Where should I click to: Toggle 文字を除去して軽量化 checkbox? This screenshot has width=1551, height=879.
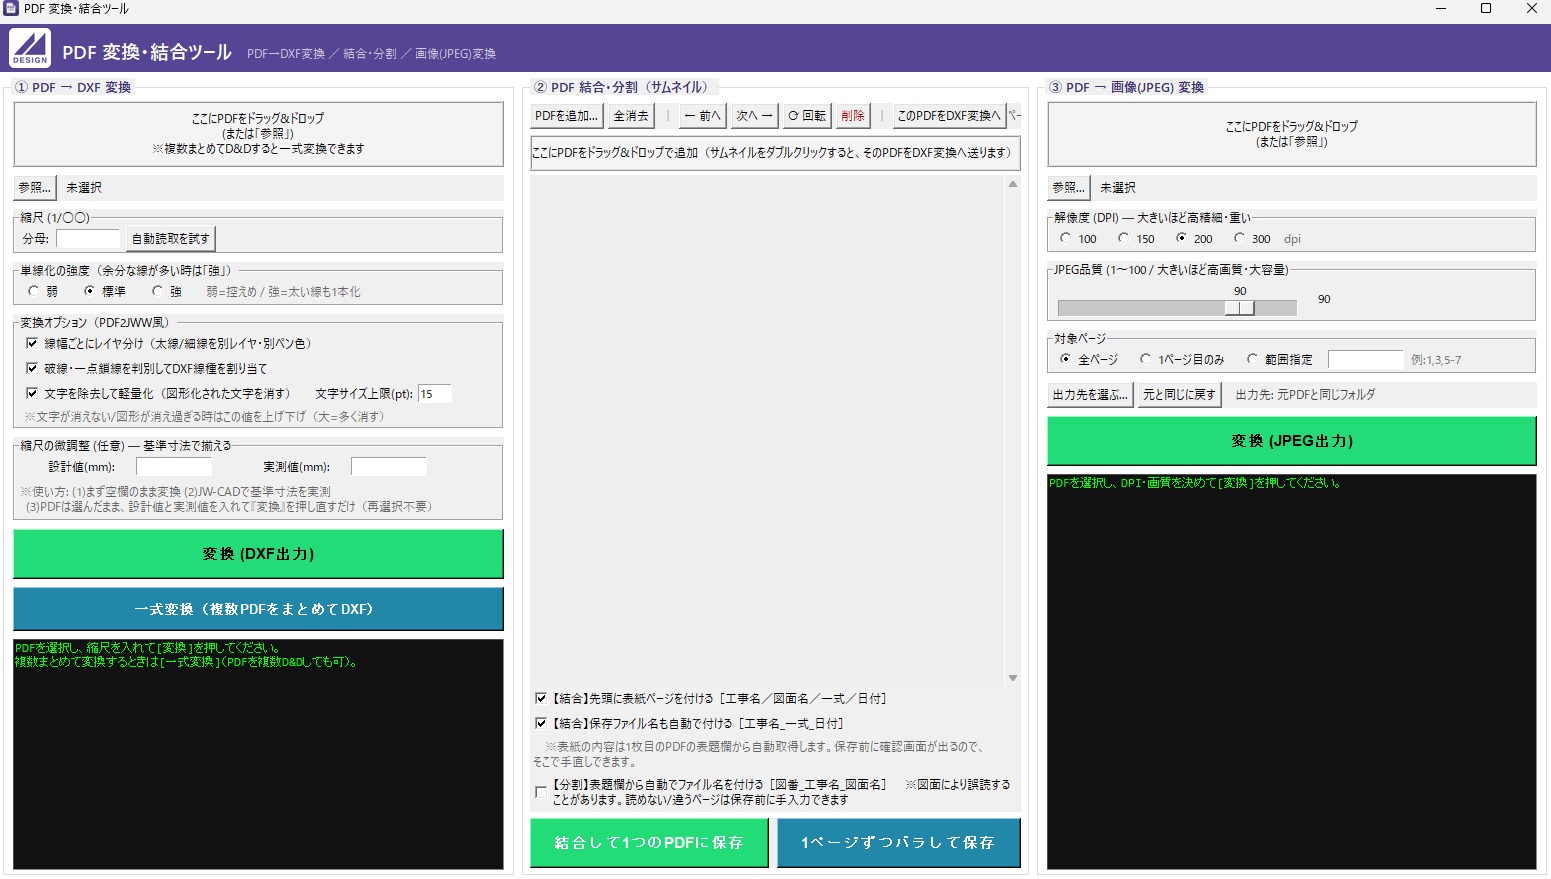pos(32,393)
